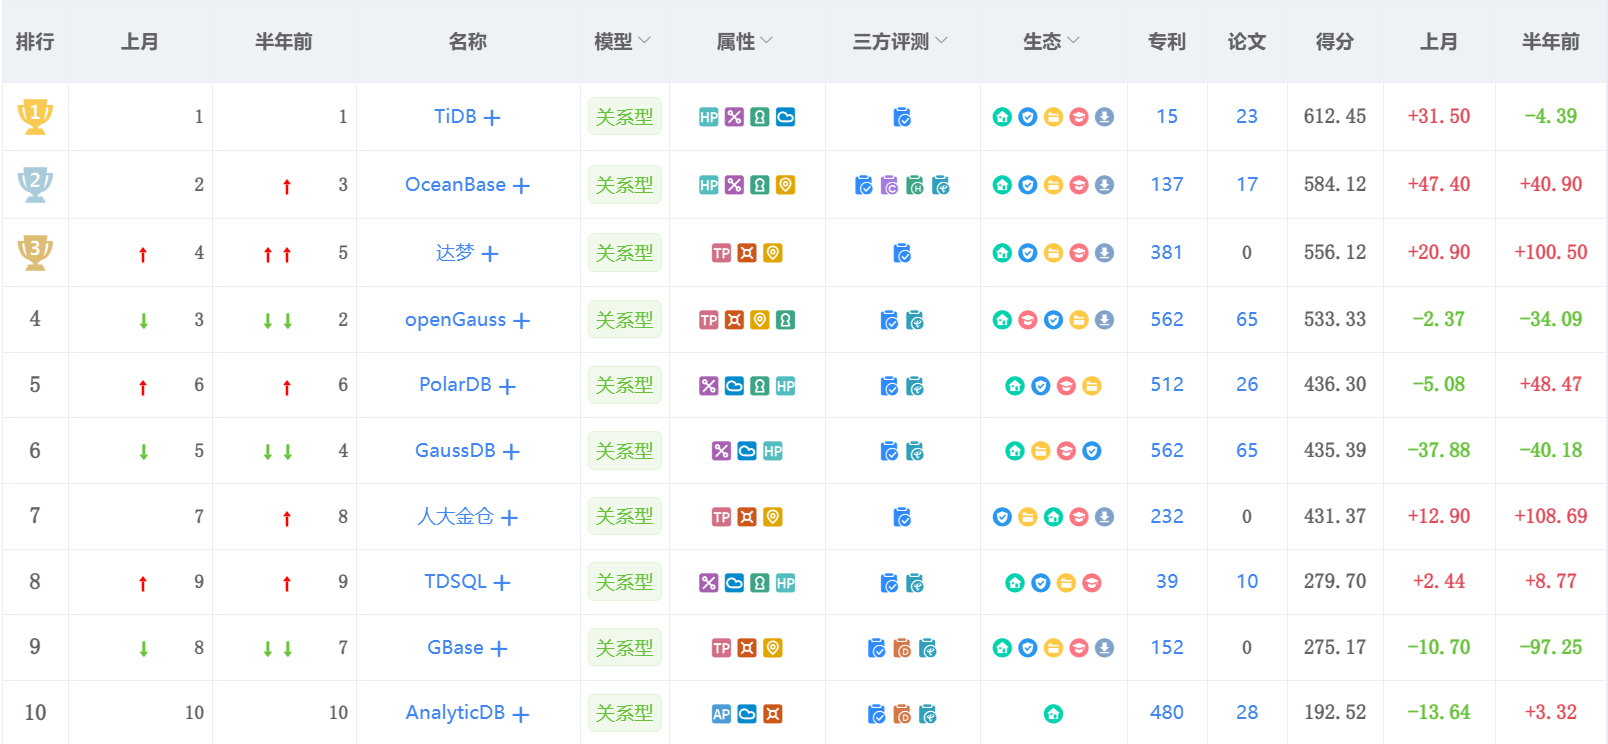
Task: Expand the plus icon beside PolarDB
Action: (507, 387)
